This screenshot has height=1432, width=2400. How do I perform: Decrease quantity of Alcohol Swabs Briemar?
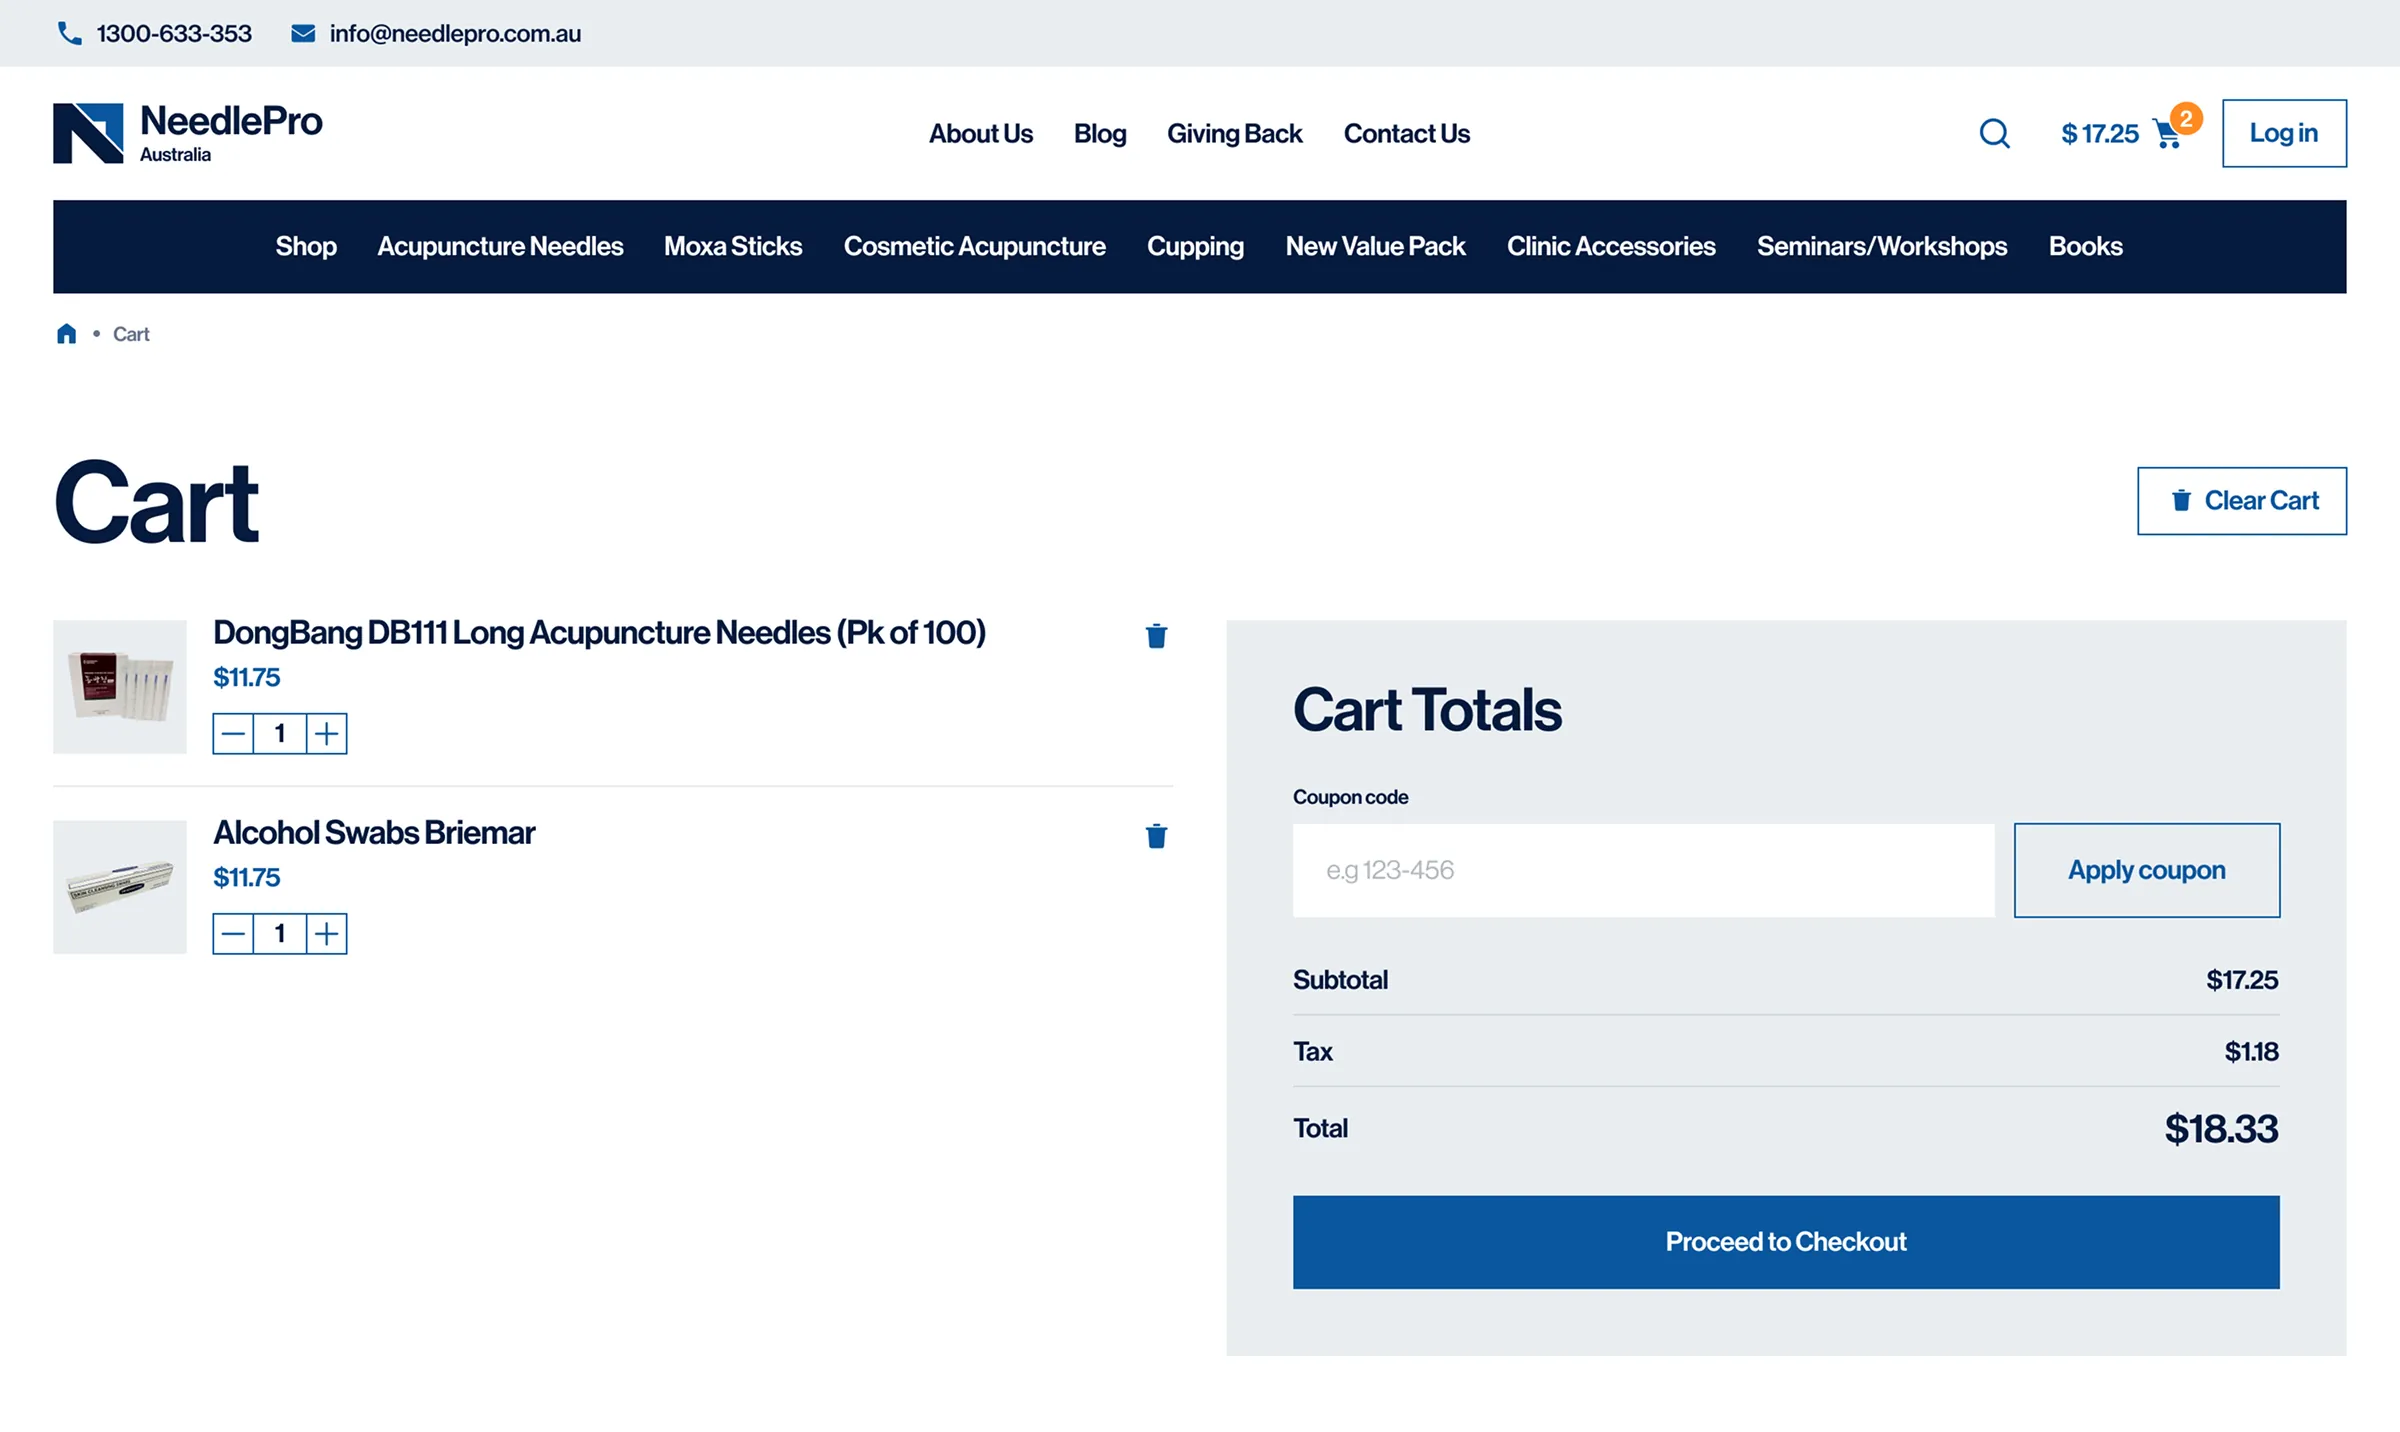click(x=233, y=934)
